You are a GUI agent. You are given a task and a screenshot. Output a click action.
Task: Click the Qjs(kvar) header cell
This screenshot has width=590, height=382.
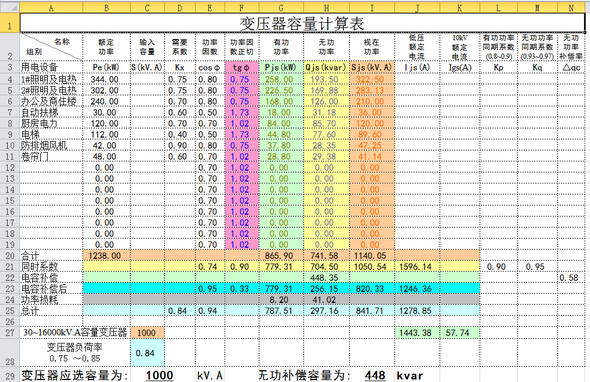[x=326, y=67]
